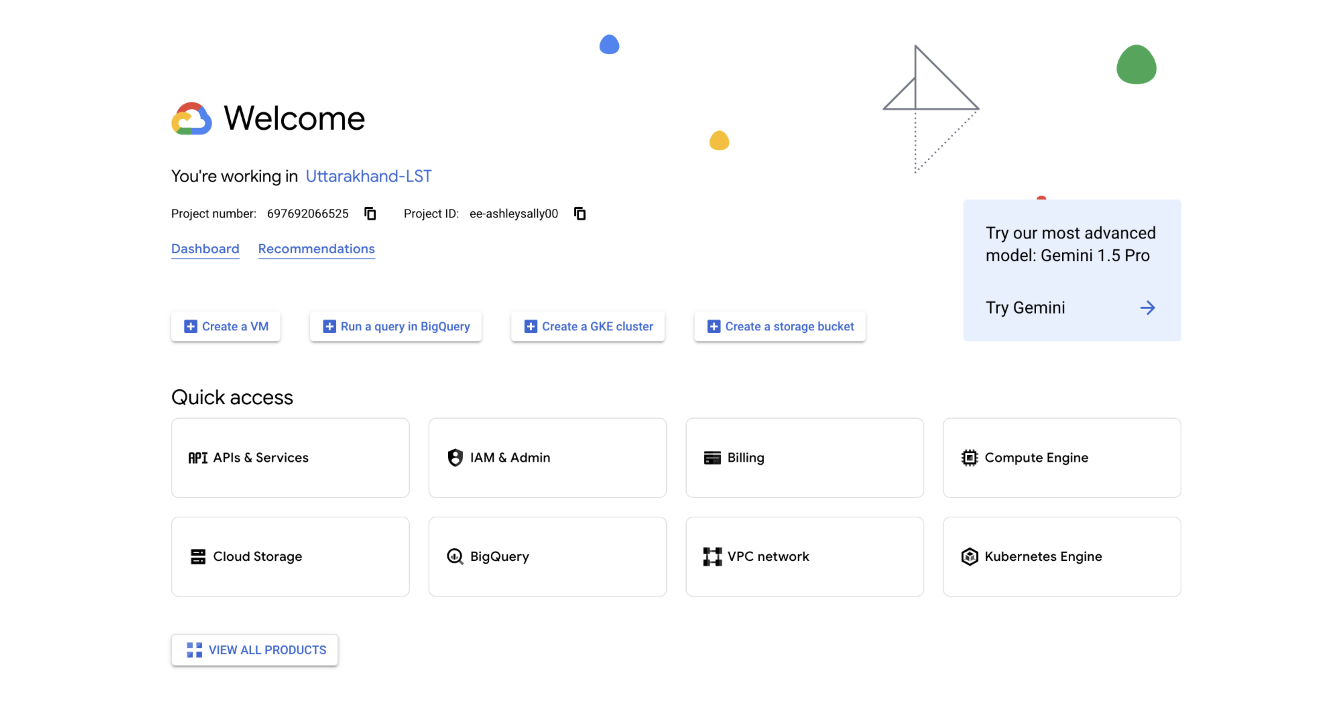This screenshot has width=1344, height=720.
Task: Go to the Dashboard link
Action: 205,249
